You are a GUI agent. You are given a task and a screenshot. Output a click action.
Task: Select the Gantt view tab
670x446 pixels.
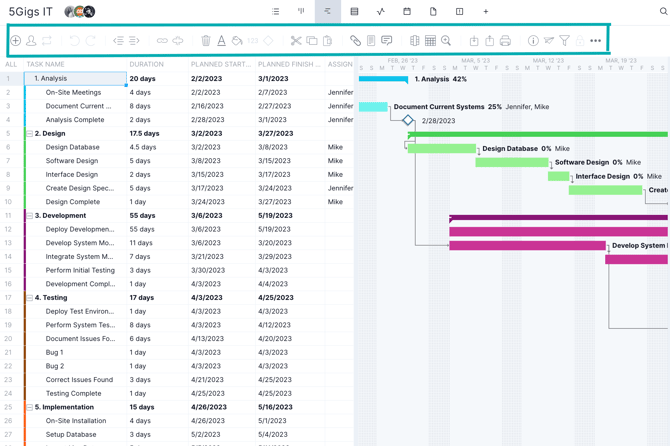328,12
